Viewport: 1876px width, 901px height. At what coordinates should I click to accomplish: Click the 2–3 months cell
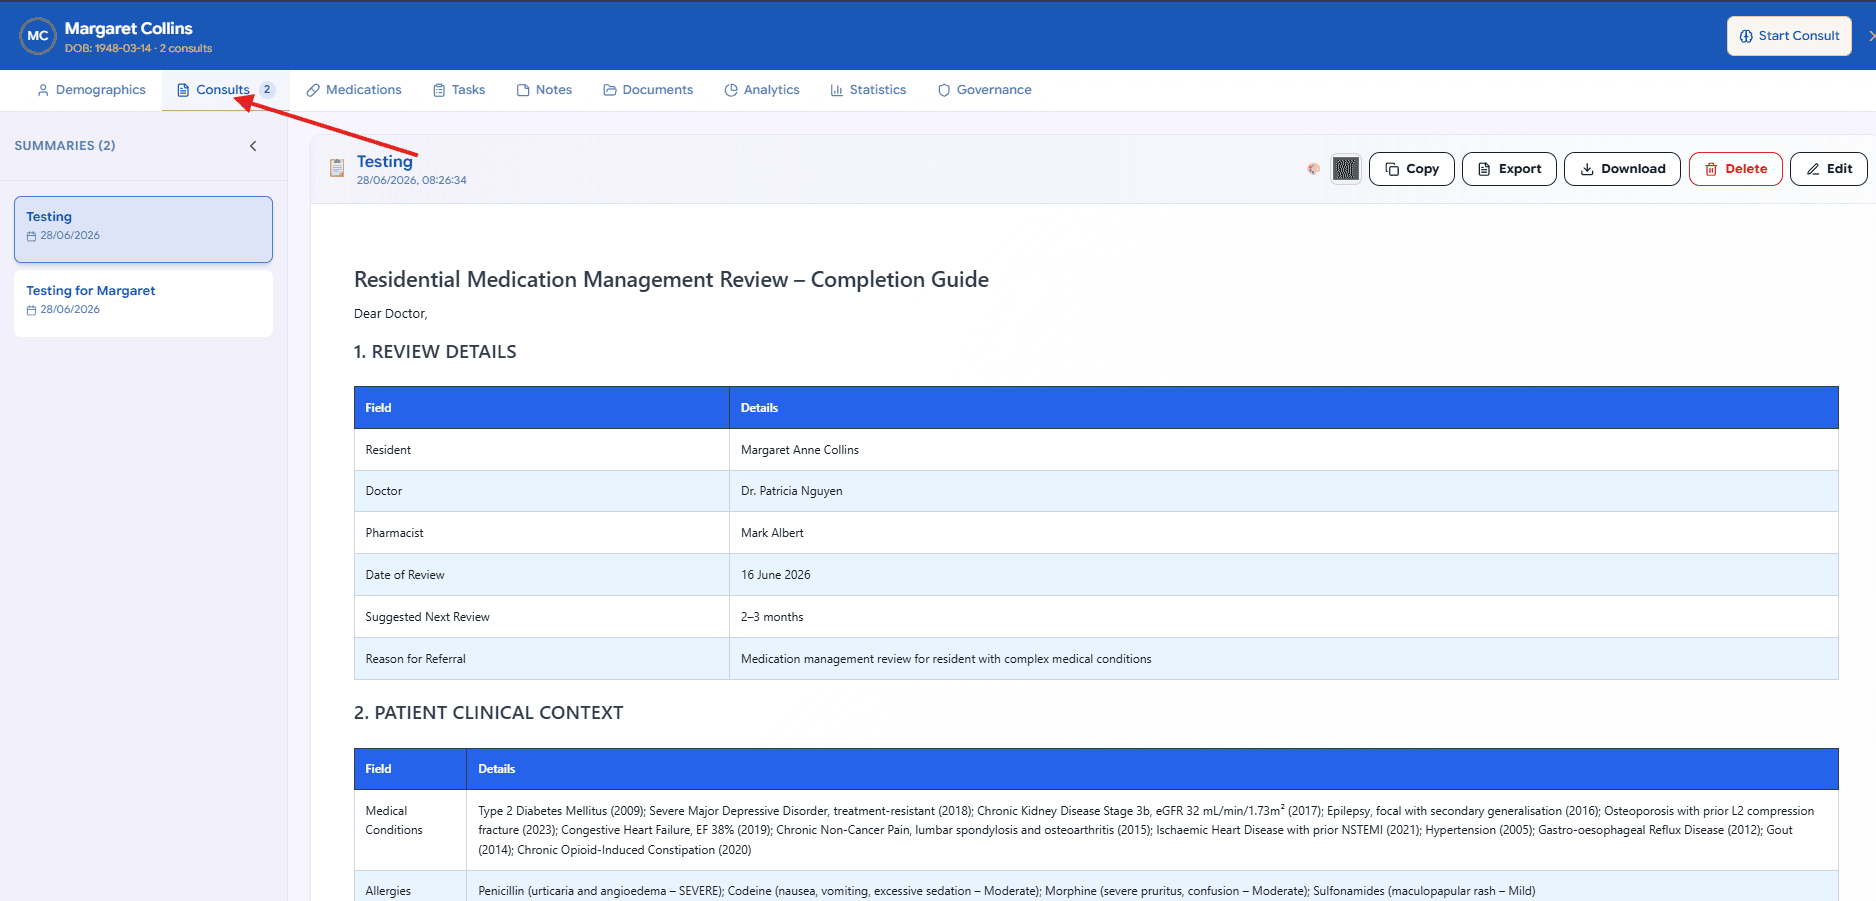click(1283, 617)
